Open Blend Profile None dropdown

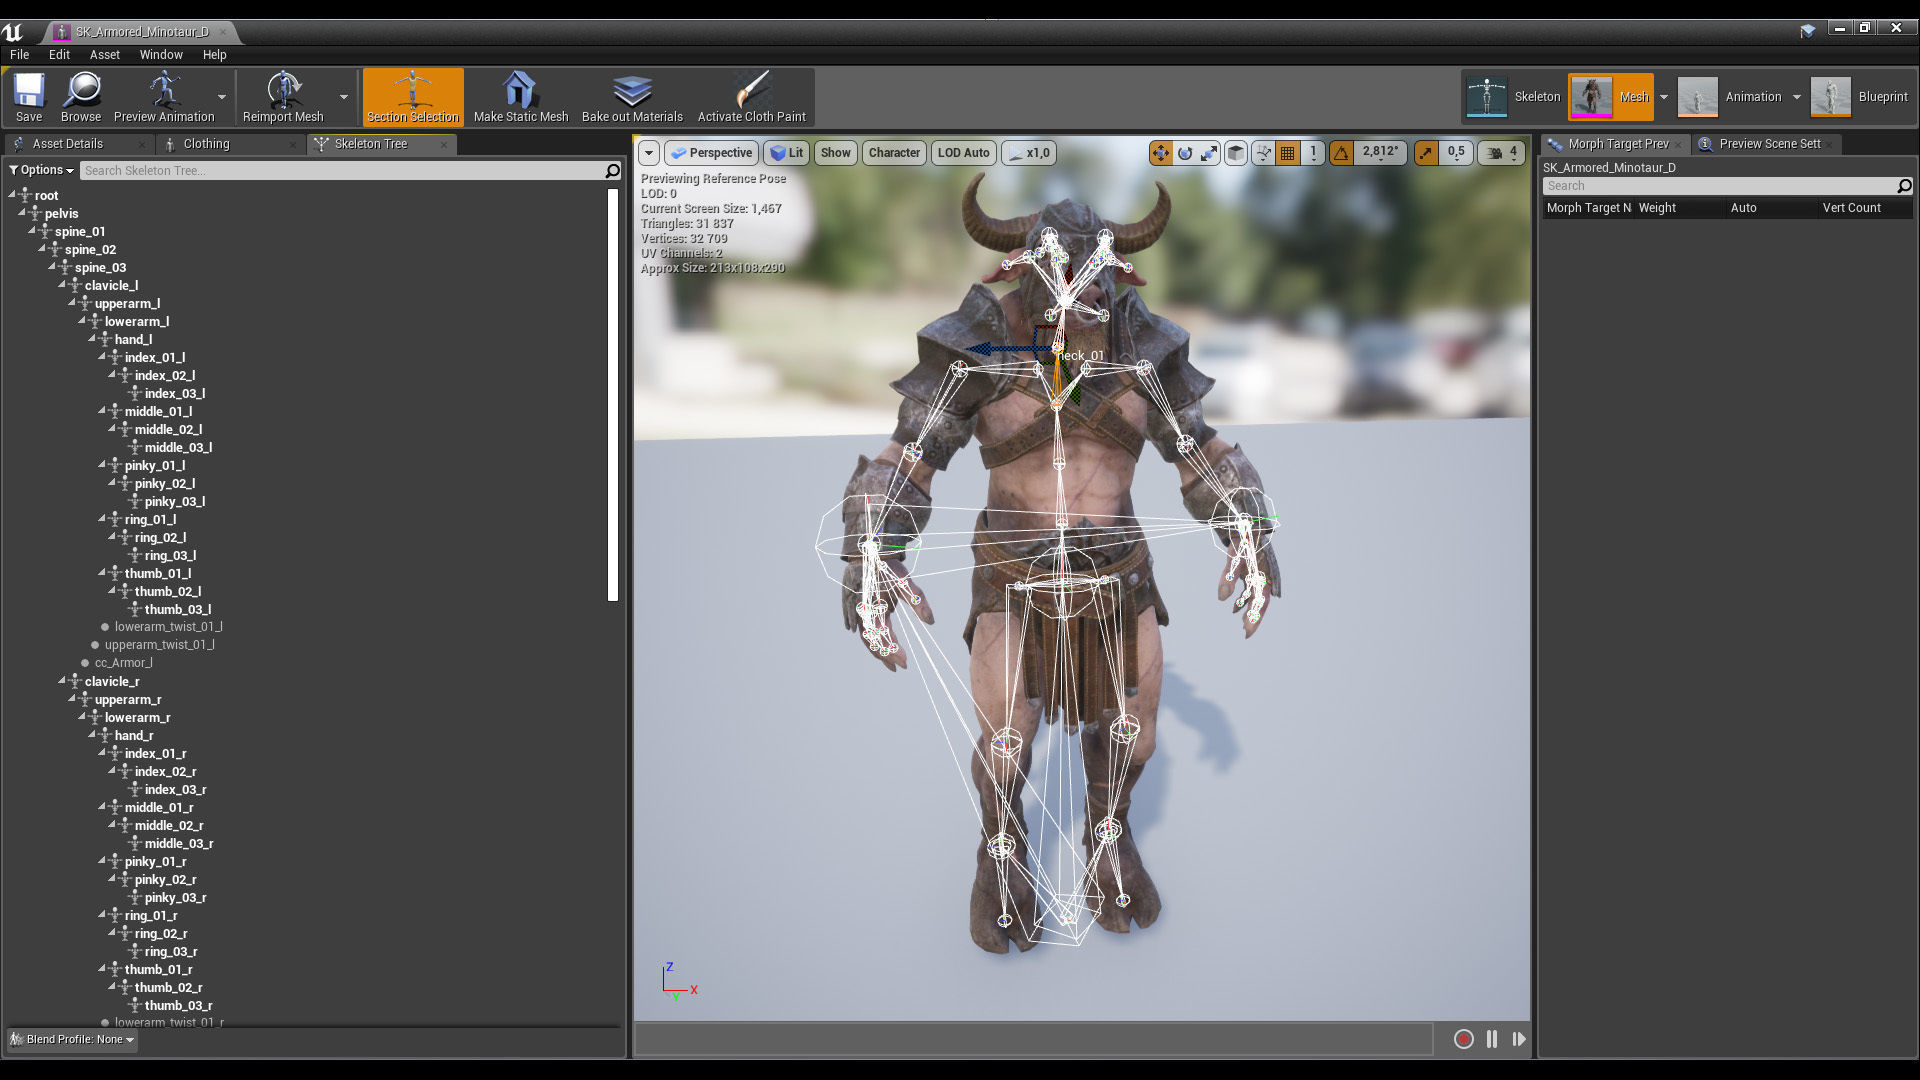click(x=72, y=1040)
